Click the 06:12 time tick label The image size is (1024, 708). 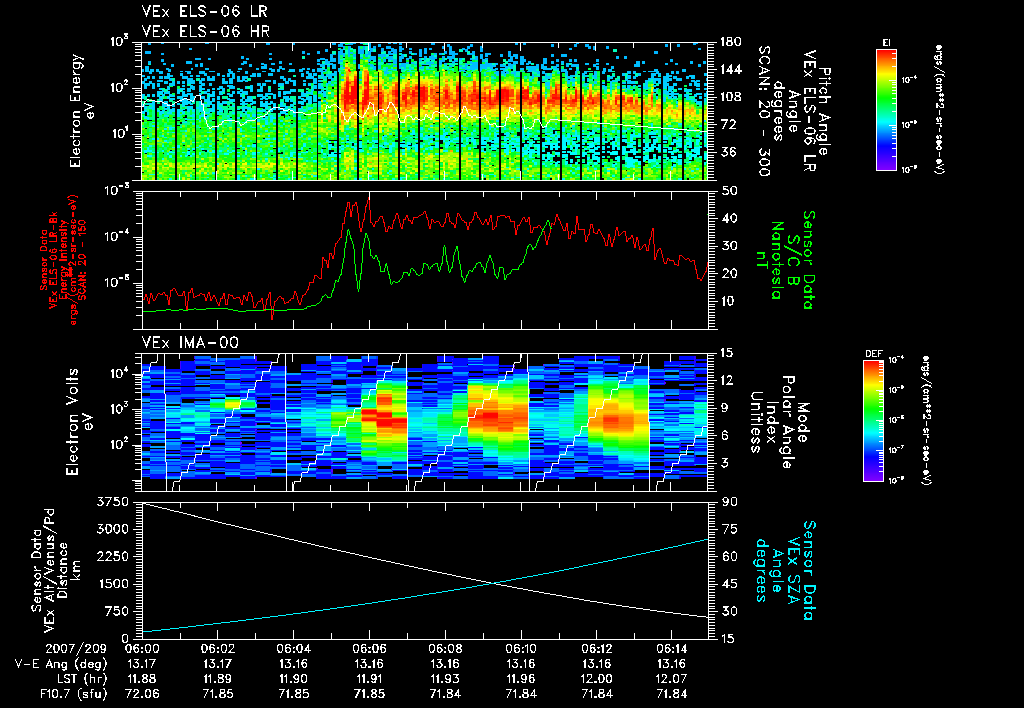pos(596,649)
